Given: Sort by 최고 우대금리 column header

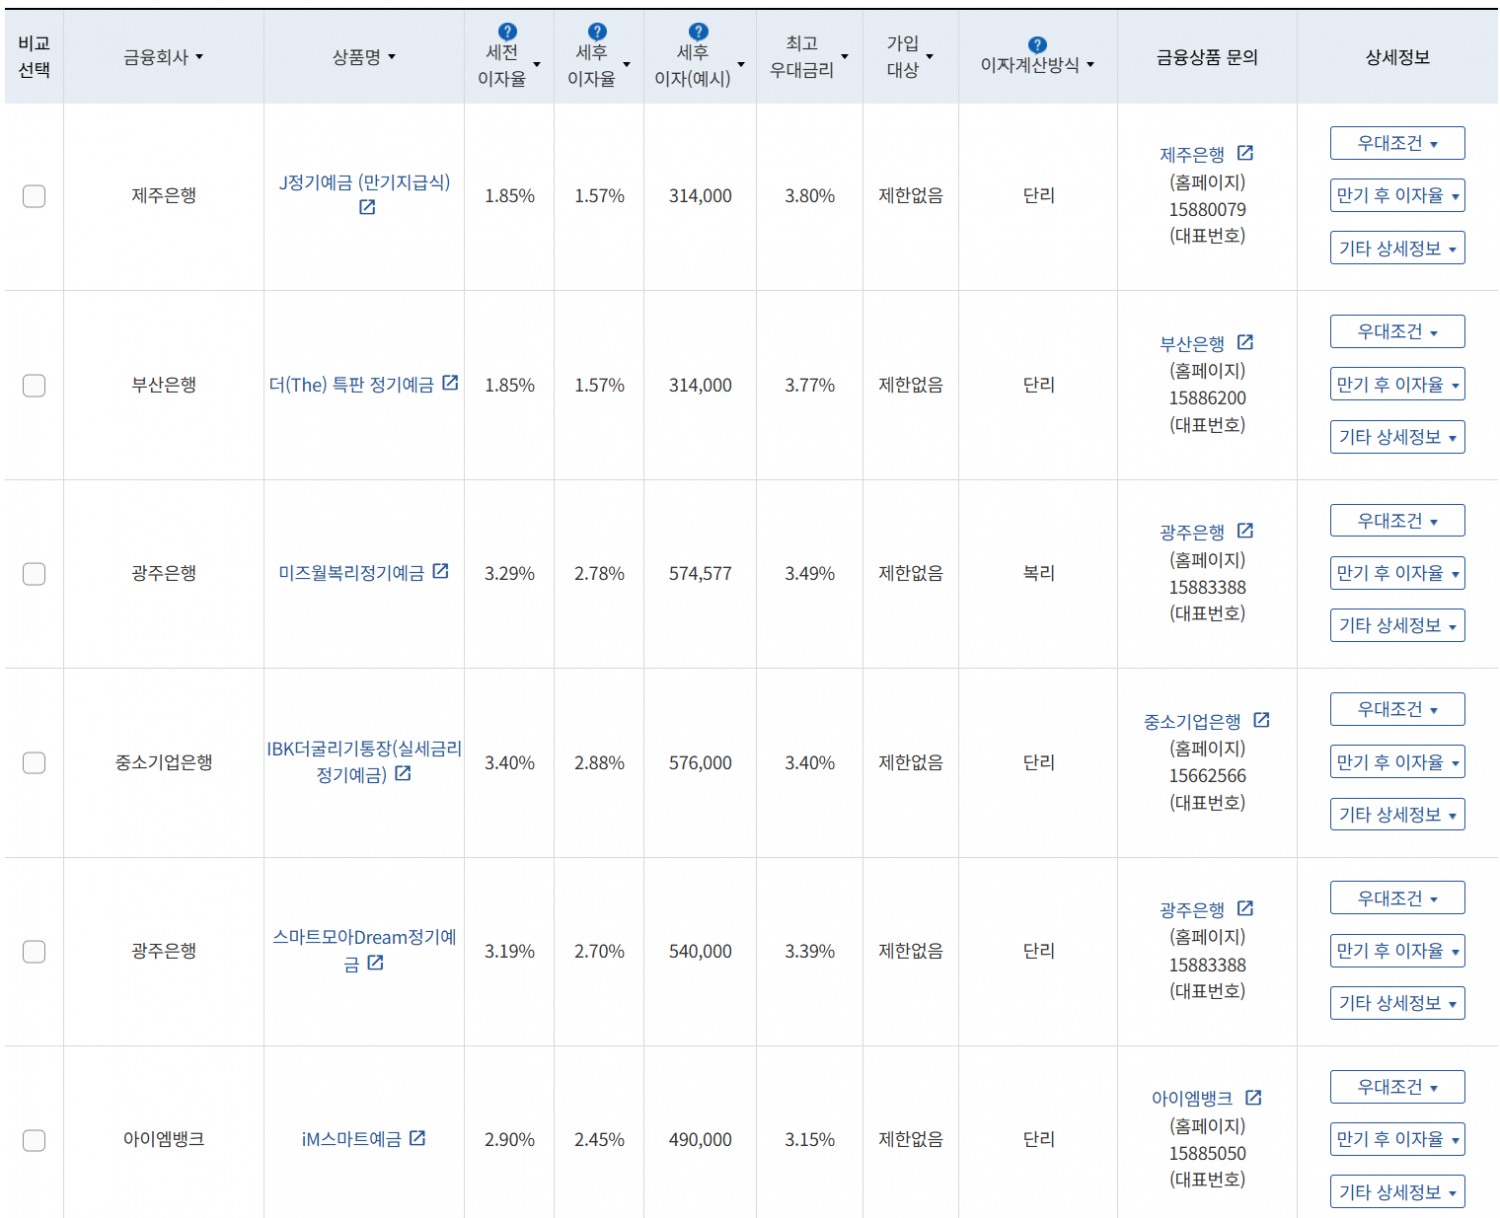Looking at the screenshot, I should [809, 56].
